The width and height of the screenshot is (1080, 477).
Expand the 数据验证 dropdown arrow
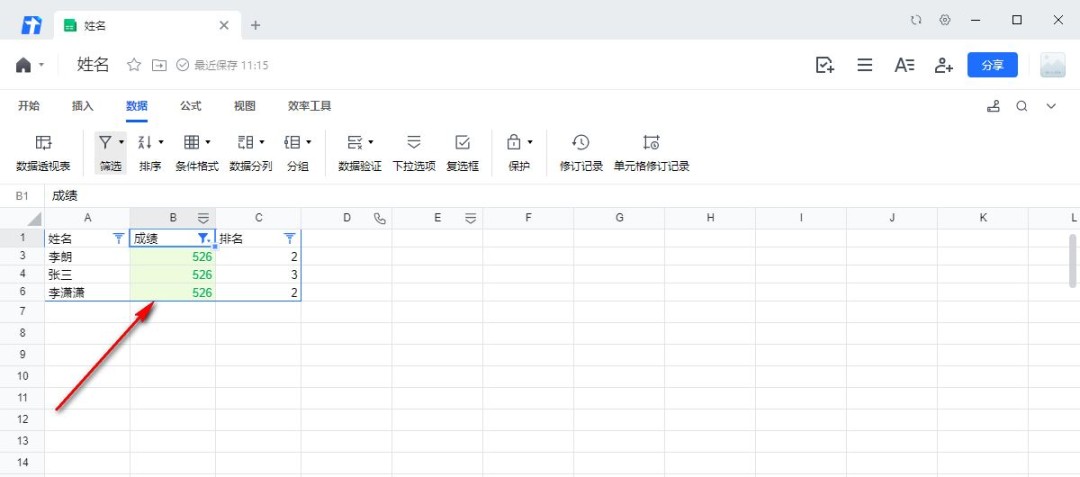(x=371, y=142)
